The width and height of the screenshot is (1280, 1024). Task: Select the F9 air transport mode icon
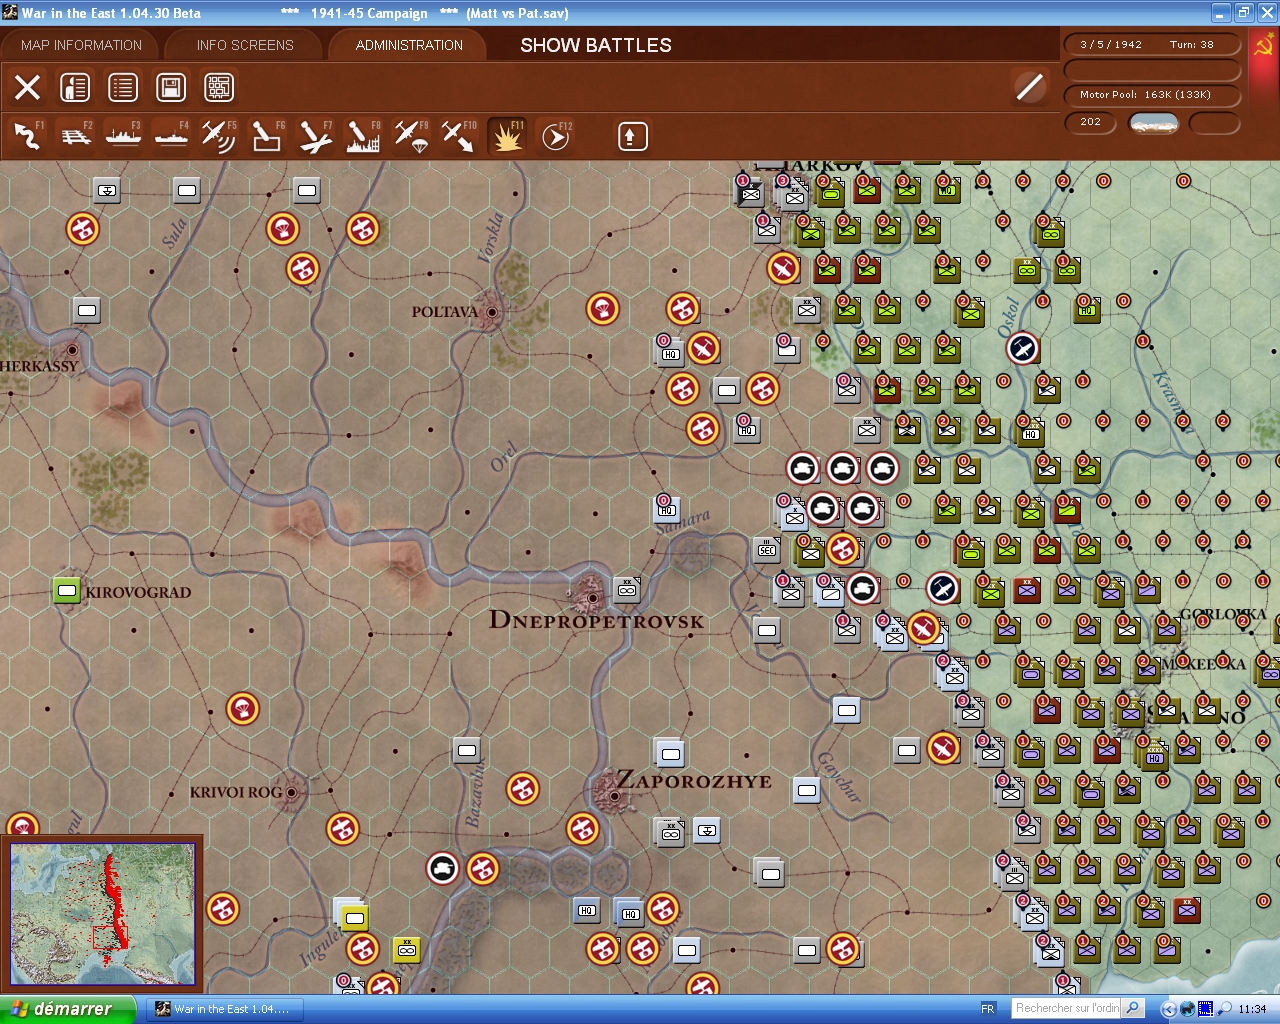click(411, 136)
